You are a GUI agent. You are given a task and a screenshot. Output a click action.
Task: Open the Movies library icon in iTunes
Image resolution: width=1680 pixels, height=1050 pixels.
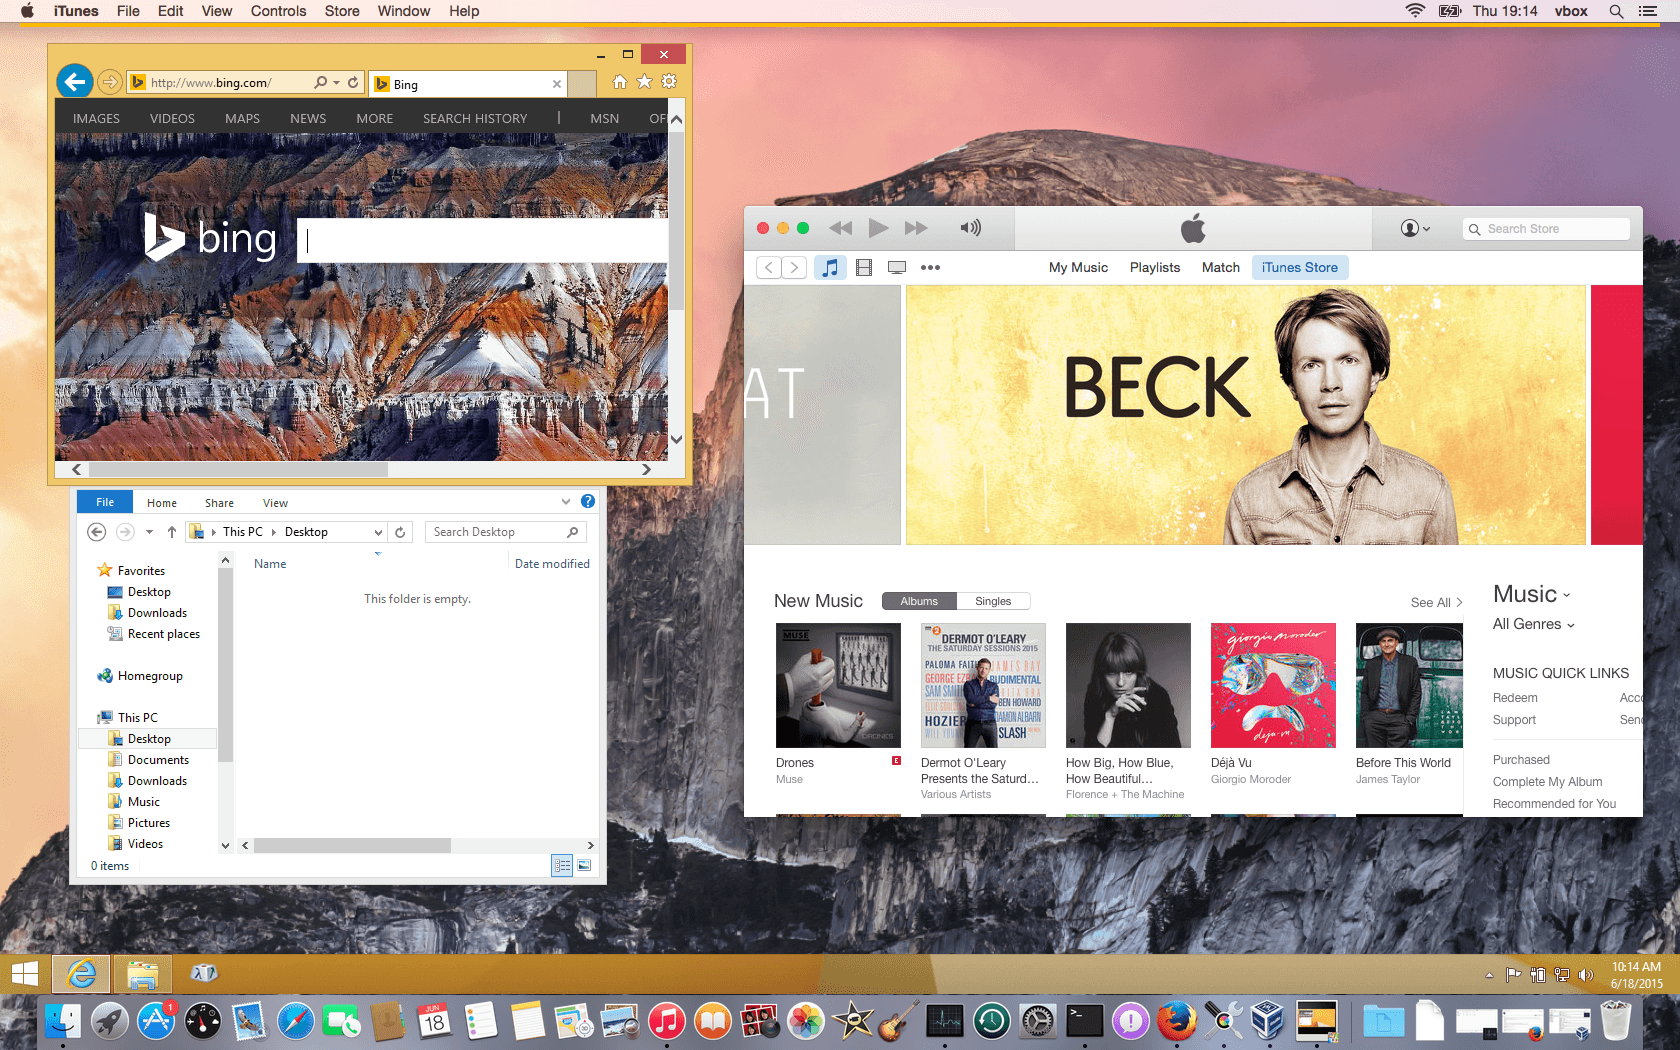864,267
